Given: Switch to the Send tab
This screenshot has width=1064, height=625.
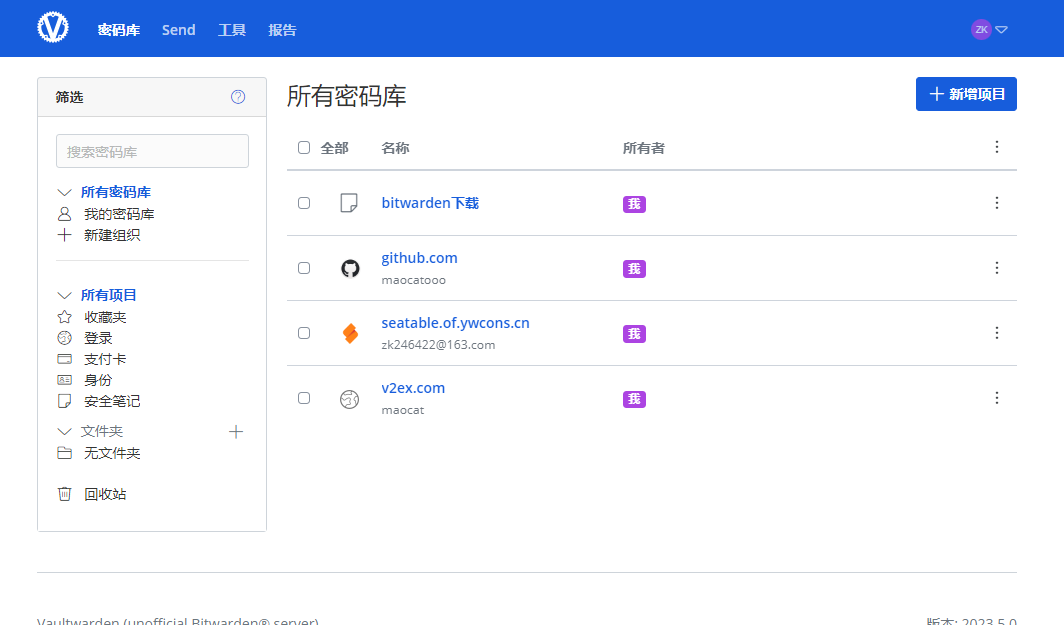Looking at the screenshot, I should click(x=179, y=30).
